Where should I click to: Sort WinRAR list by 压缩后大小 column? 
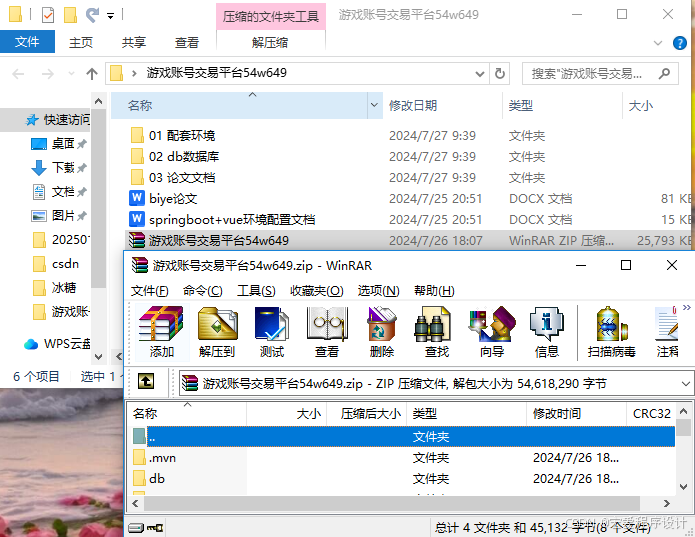click(x=367, y=413)
